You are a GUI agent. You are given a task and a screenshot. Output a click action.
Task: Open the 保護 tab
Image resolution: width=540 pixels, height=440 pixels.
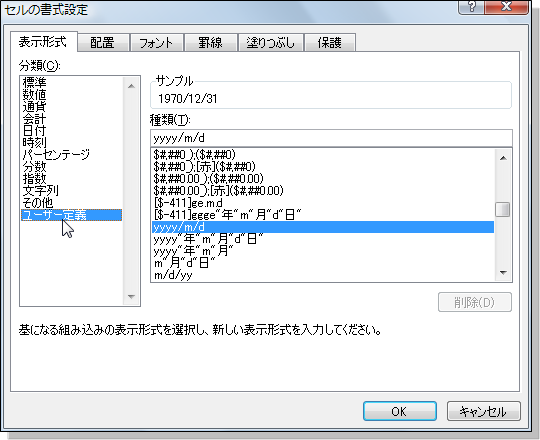330,43
